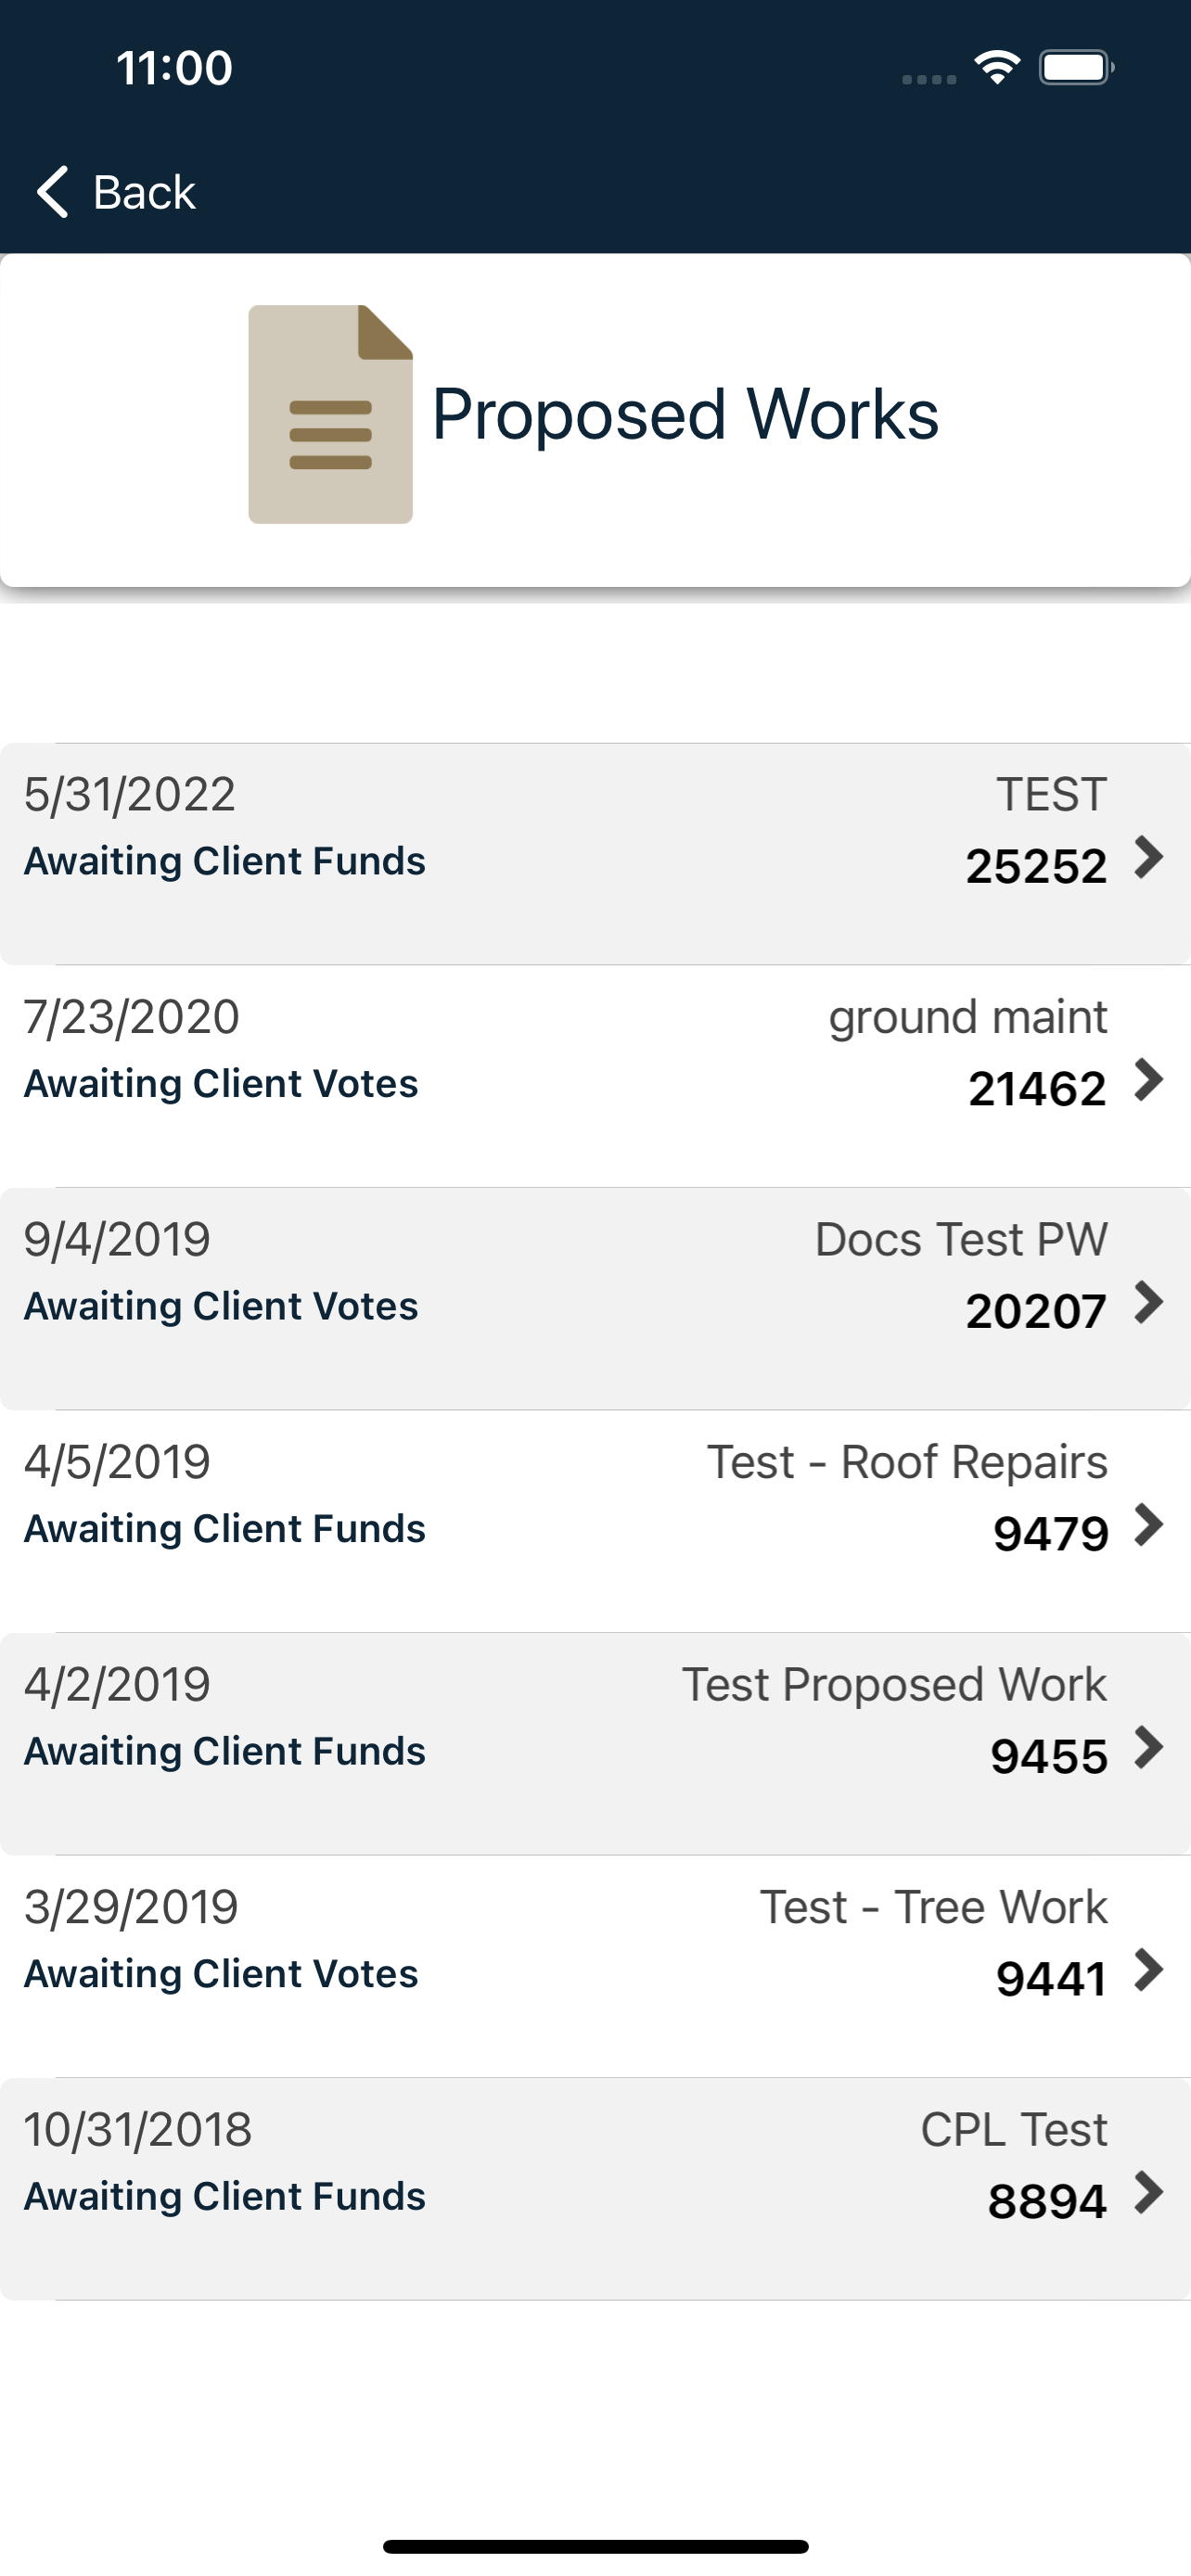Open chevron for work 25252

click(x=1149, y=857)
